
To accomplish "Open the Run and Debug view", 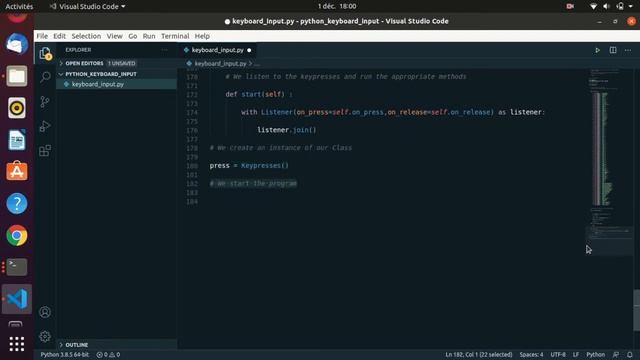I will click(45, 126).
